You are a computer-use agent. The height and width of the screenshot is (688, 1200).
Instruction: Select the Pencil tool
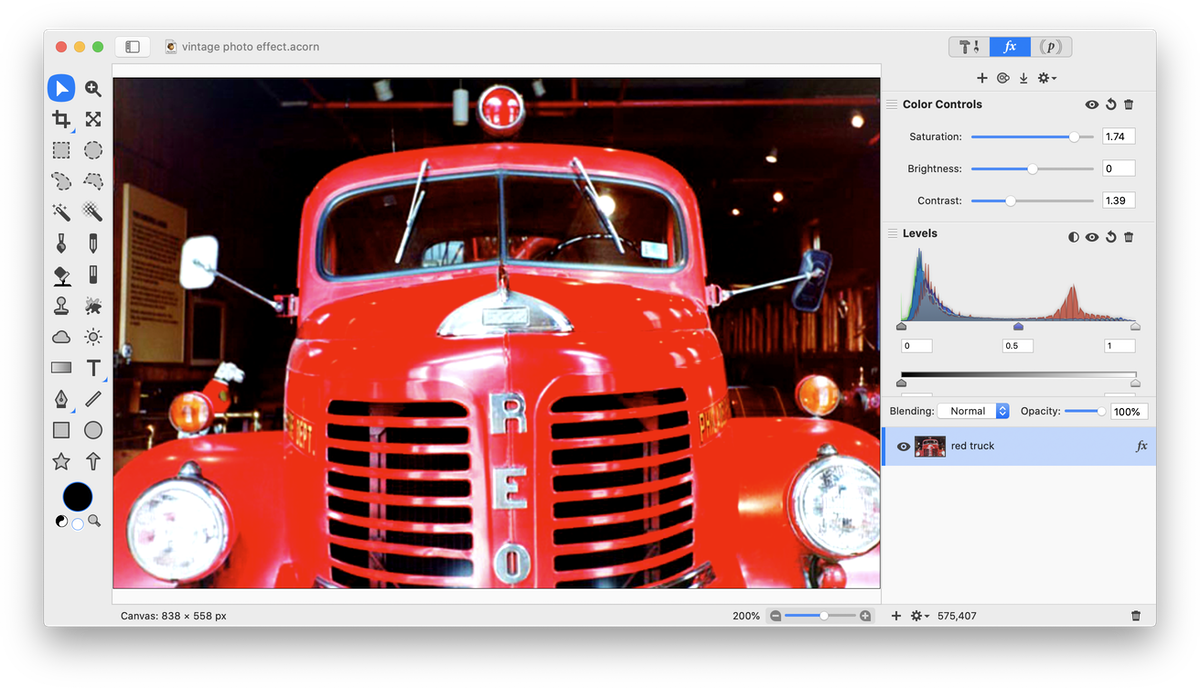[x=93, y=243]
